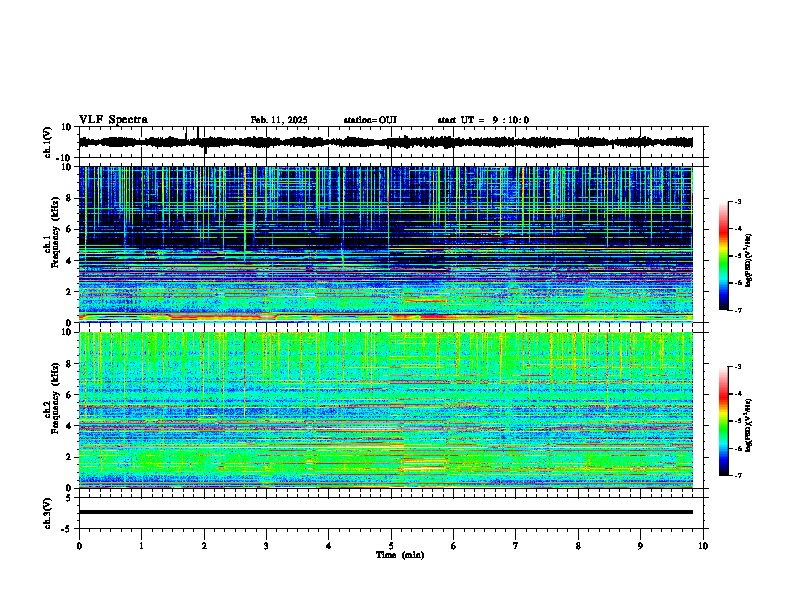The height and width of the screenshot is (612, 792).
Task: Click the "ch.3(V)" axis label
Action: pyautogui.click(x=48, y=513)
